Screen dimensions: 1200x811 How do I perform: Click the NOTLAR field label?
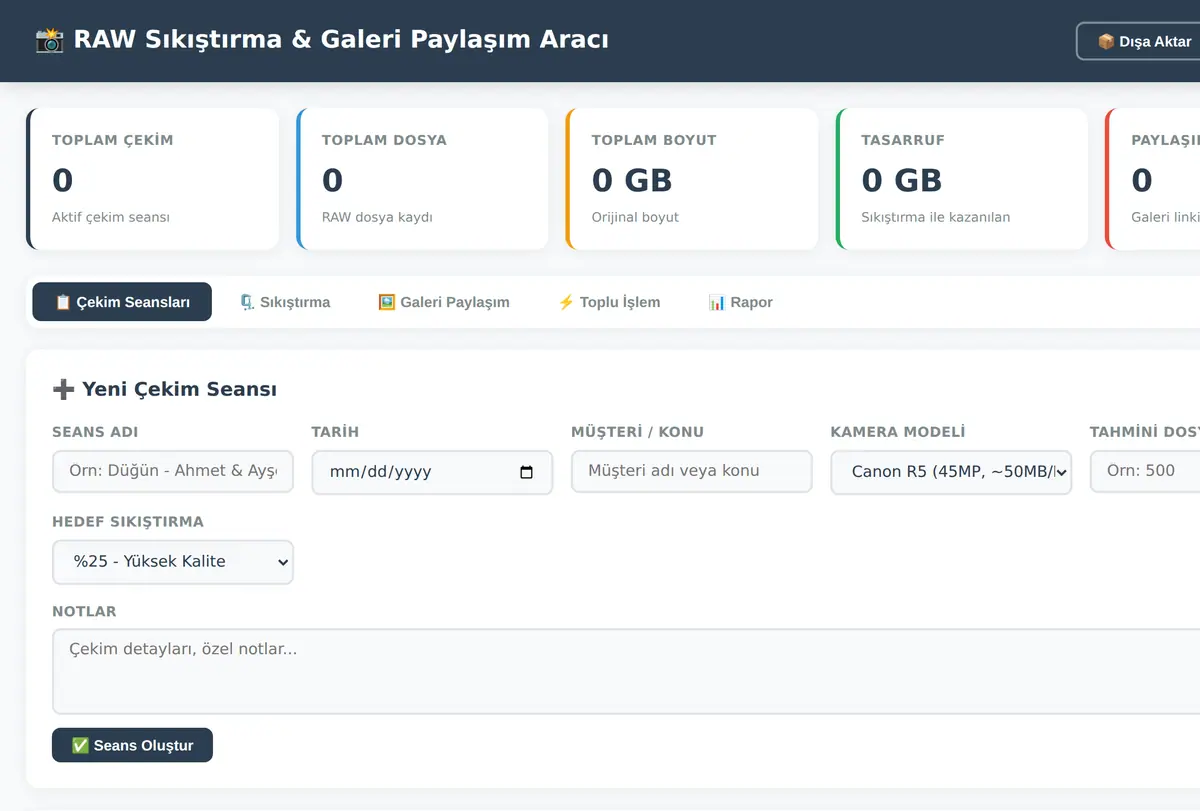coord(84,611)
